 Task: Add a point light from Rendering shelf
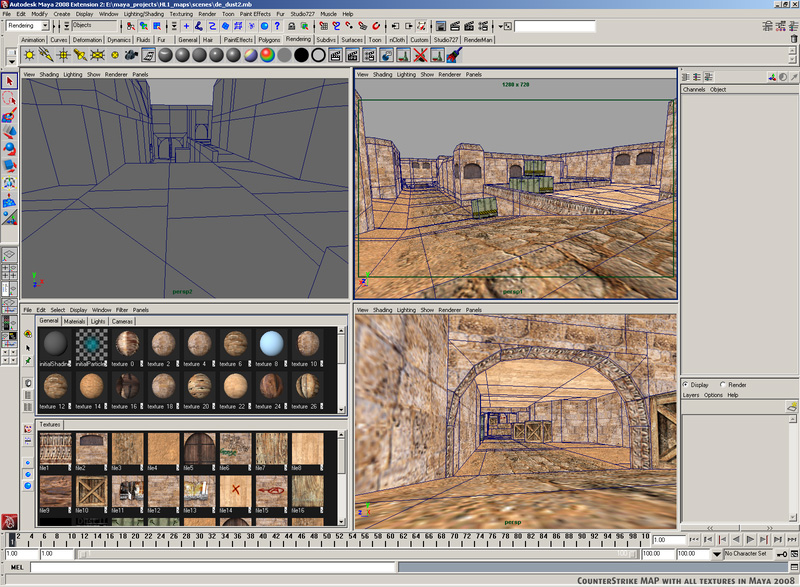pos(63,55)
